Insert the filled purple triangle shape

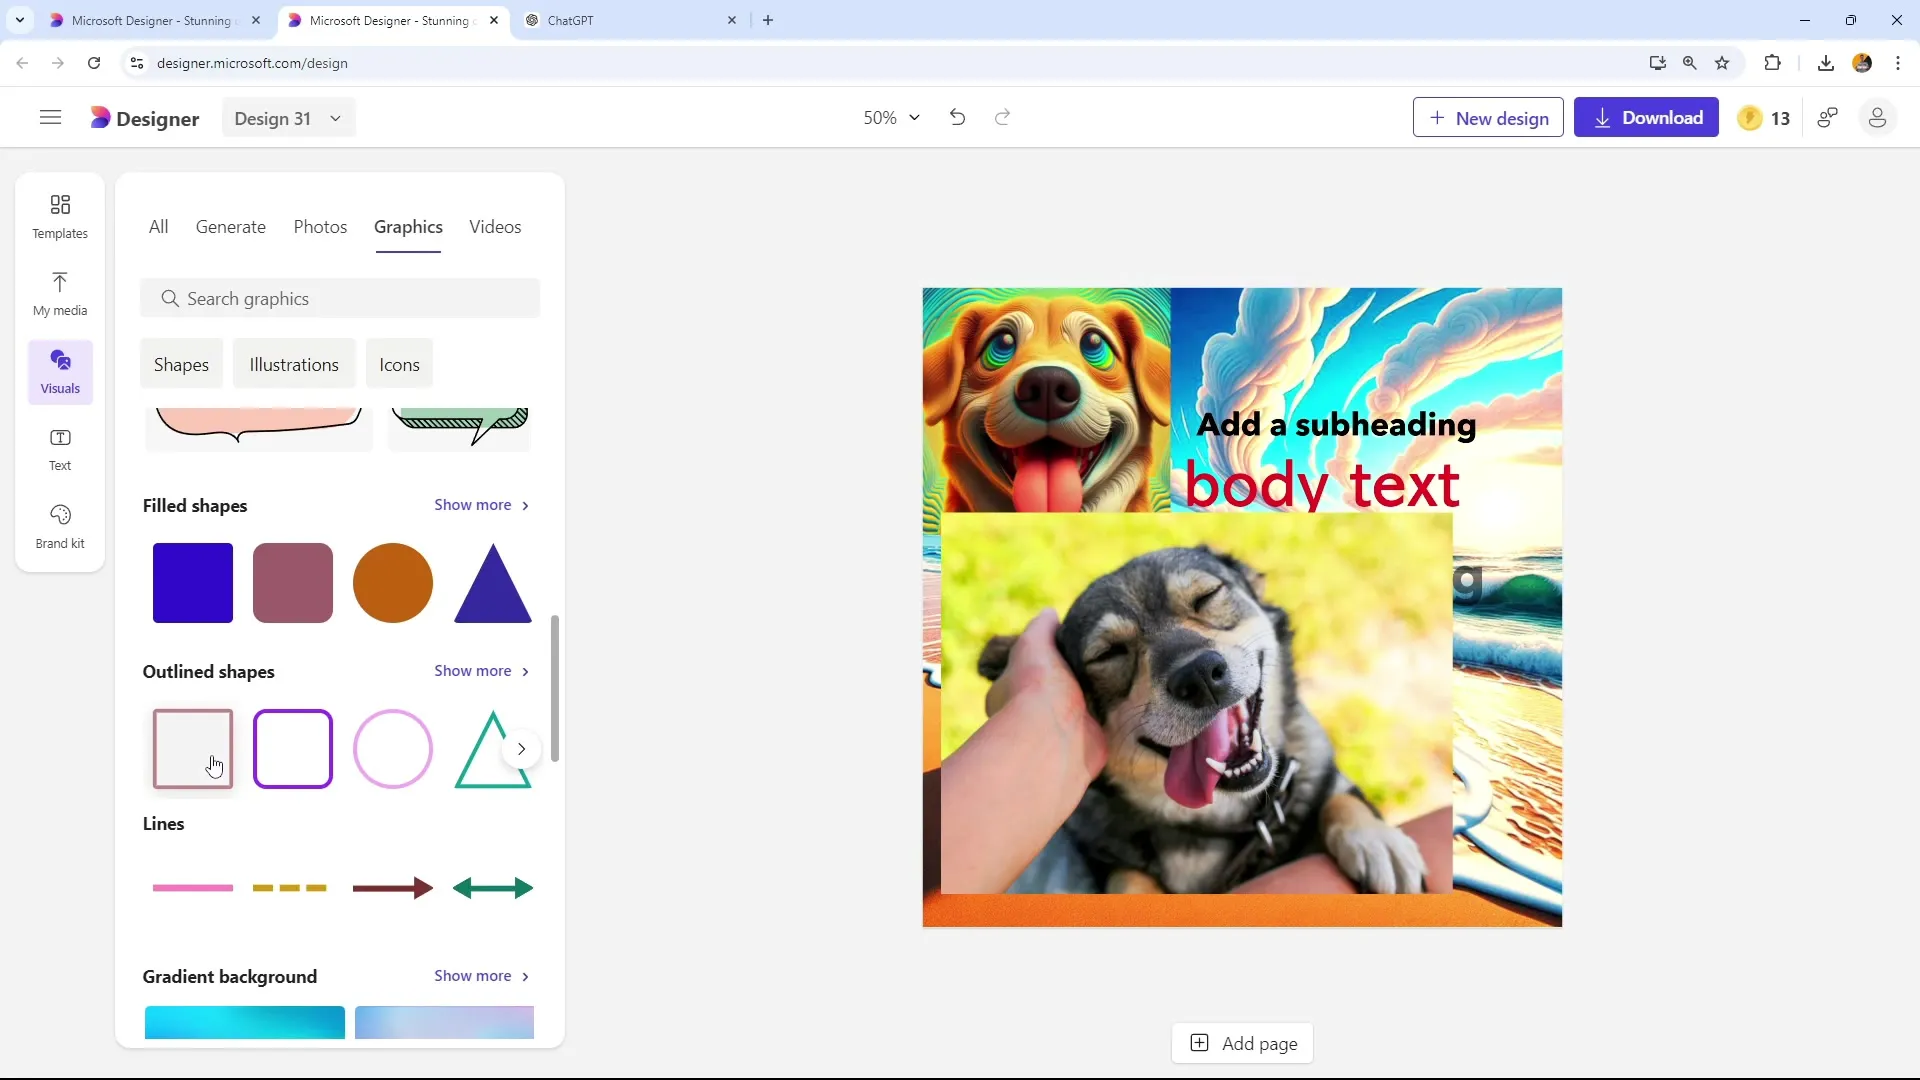point(493,583)
